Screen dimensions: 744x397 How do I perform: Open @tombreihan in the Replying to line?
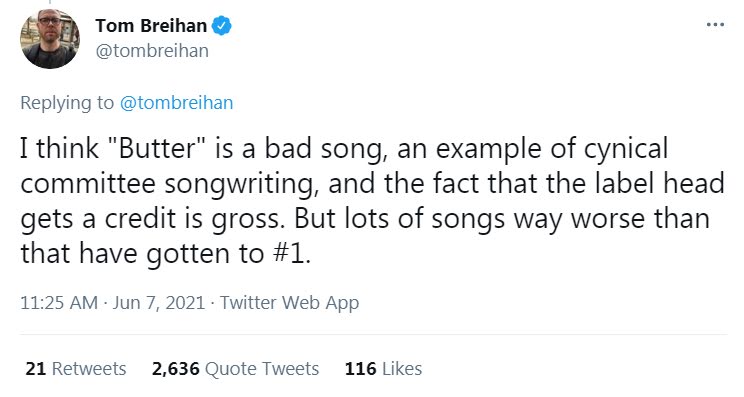(x=177, y=103)
